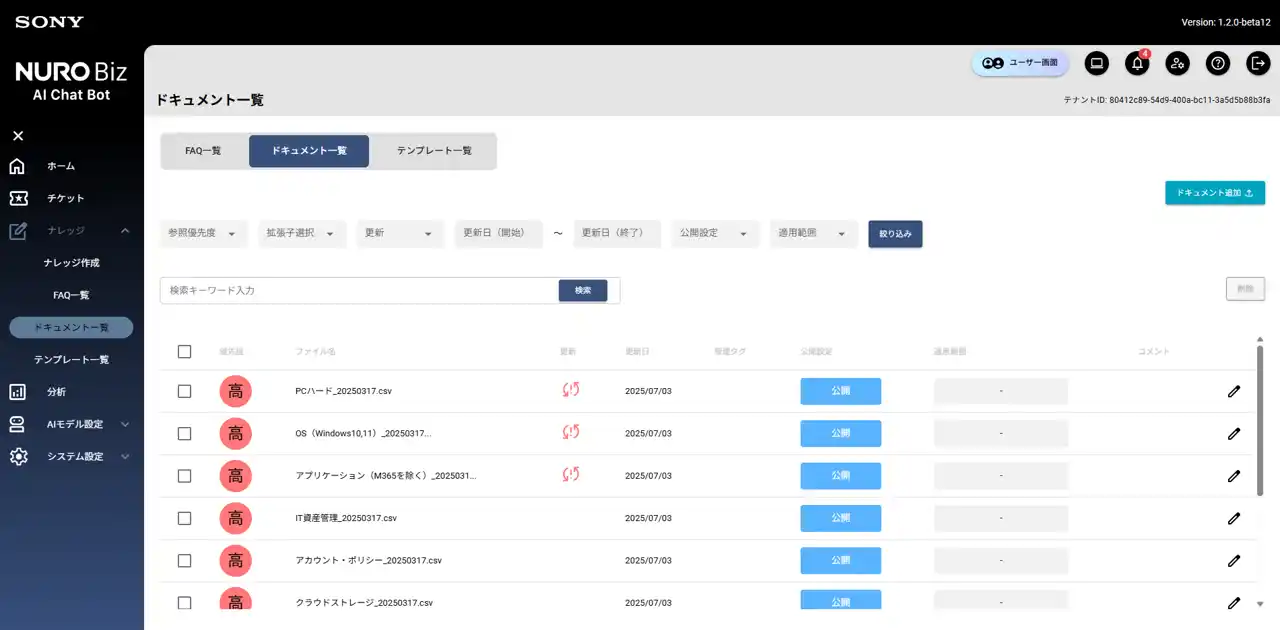Switch to the テンプレート一覧 tab

point(434,151)
